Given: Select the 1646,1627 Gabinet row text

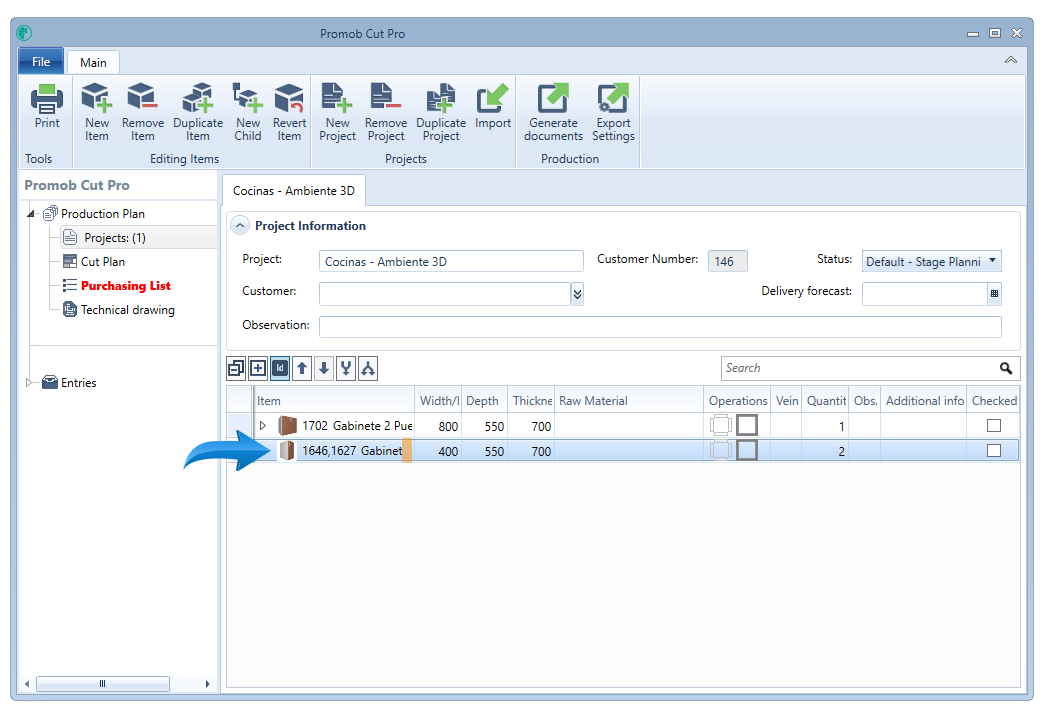Looking at the screenshot, I should pos(352,450).
